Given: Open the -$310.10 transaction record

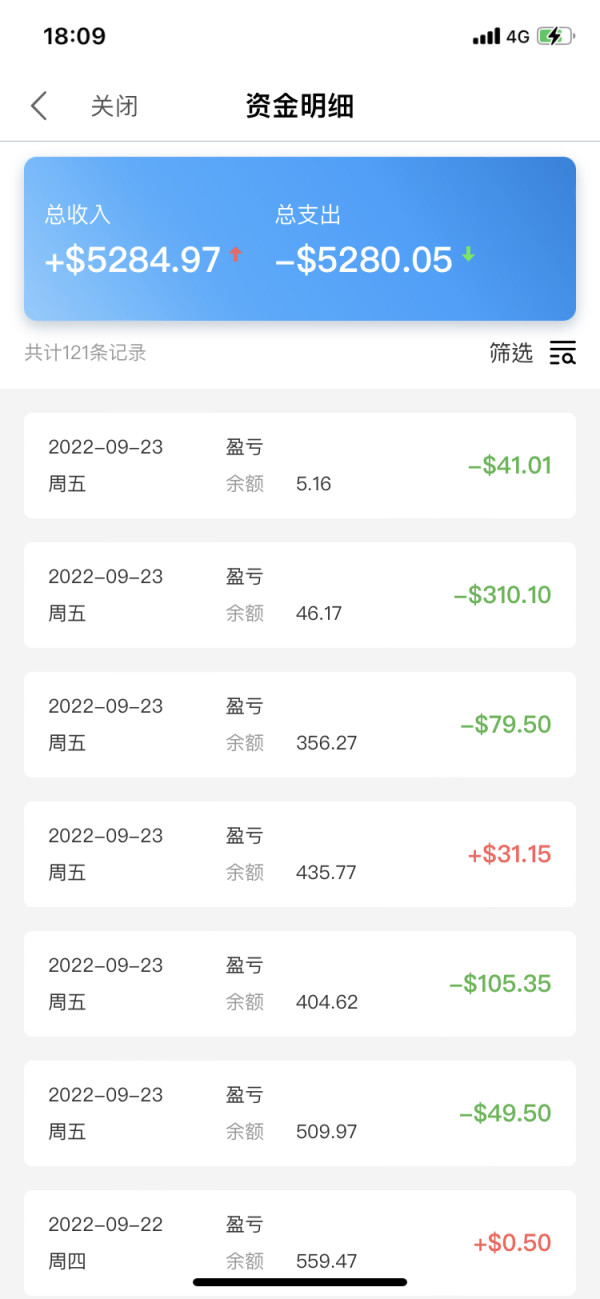Looking at the screenshot, I should click(x=300, y=595).
